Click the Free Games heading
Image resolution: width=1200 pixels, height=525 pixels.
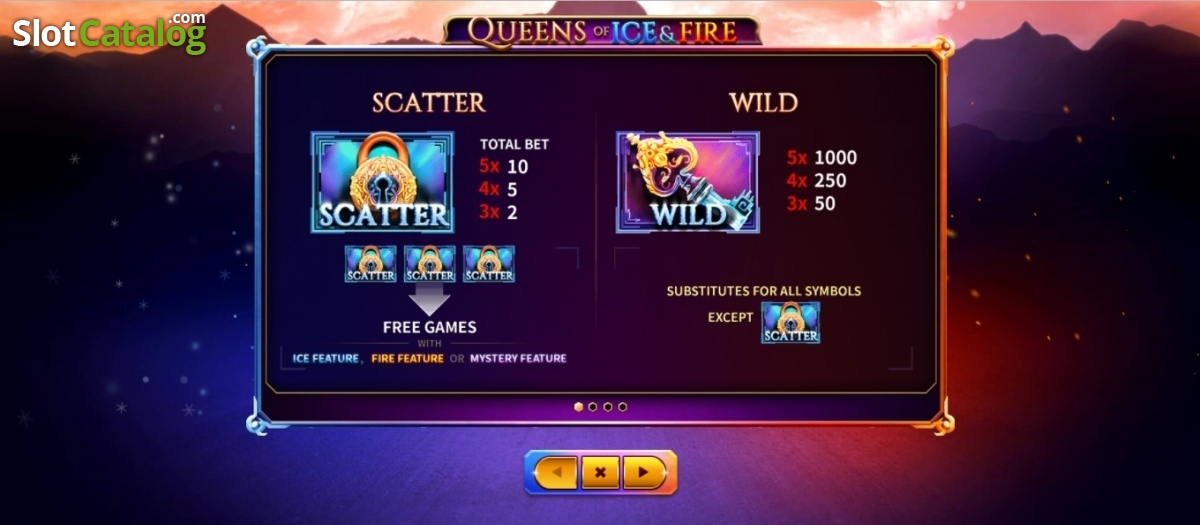430,327
